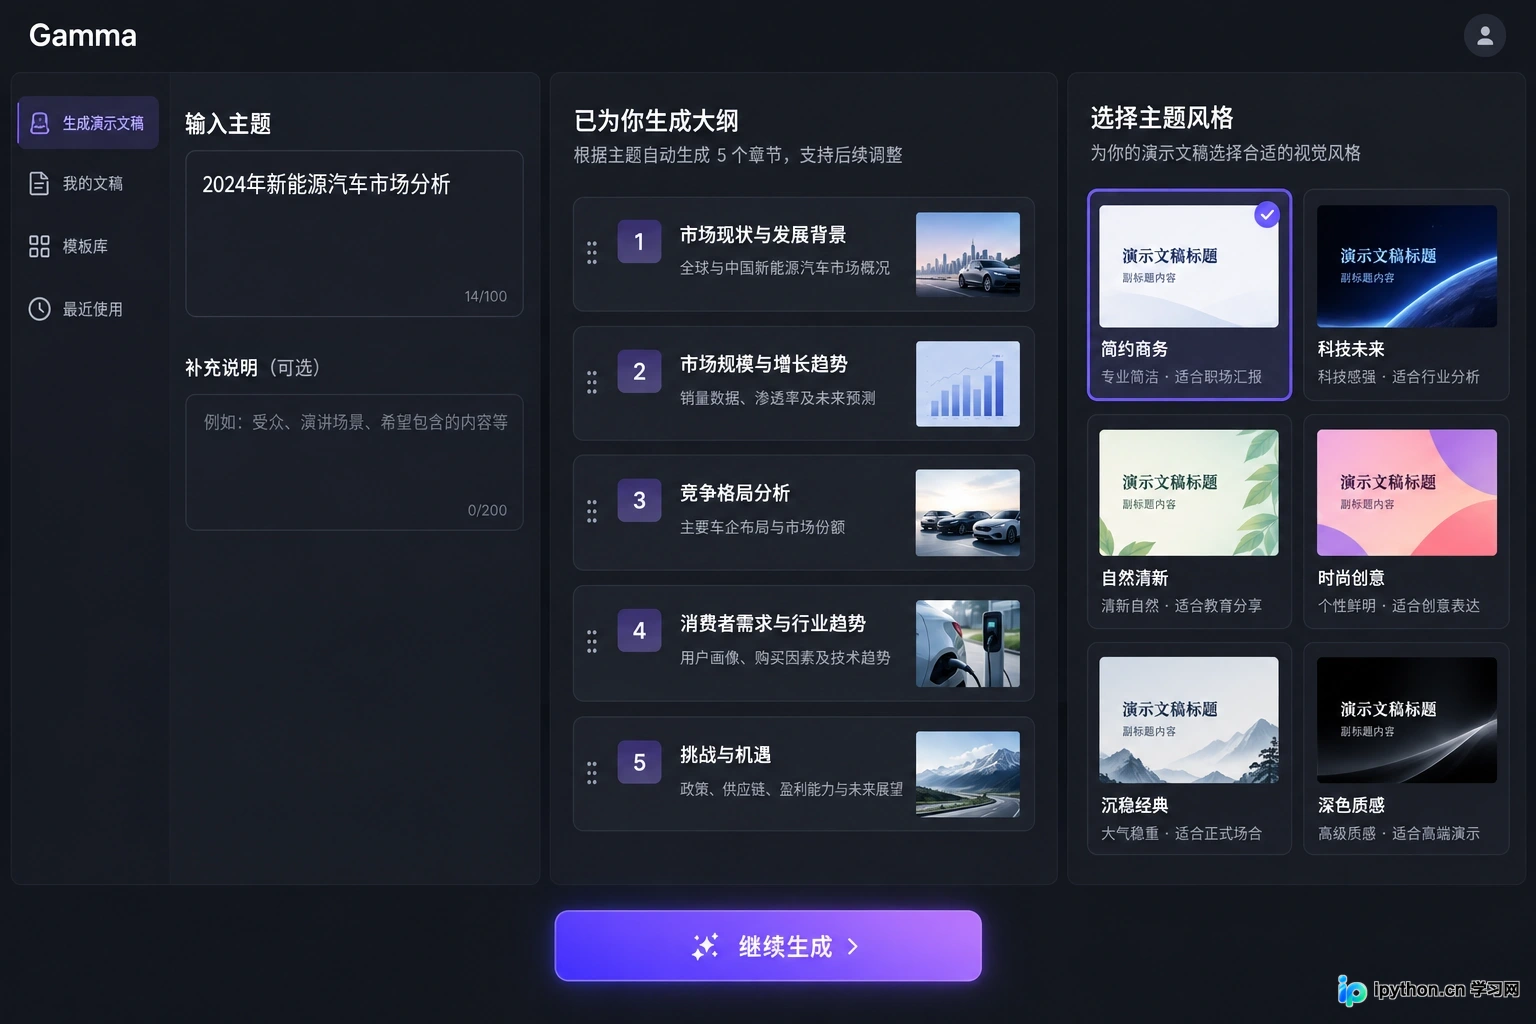
Task: Click the three cars thumbnail of chapter 3
Action: coord(968,513)
